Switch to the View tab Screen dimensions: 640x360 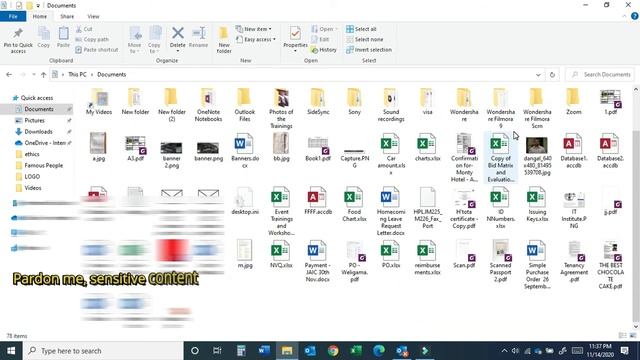[x=93, y=16]
